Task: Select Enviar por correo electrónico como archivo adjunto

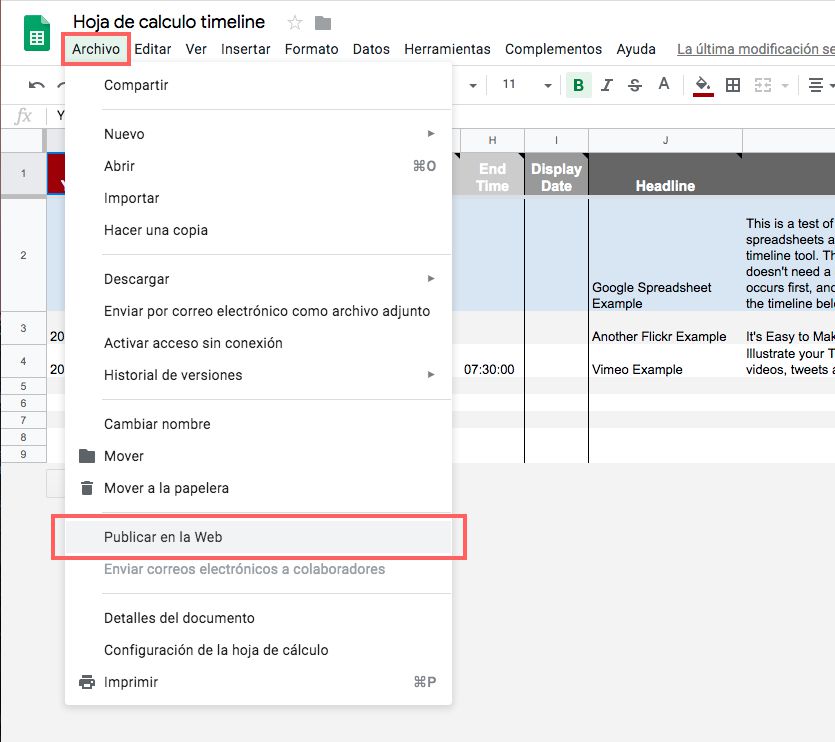Action: (258, 311)
